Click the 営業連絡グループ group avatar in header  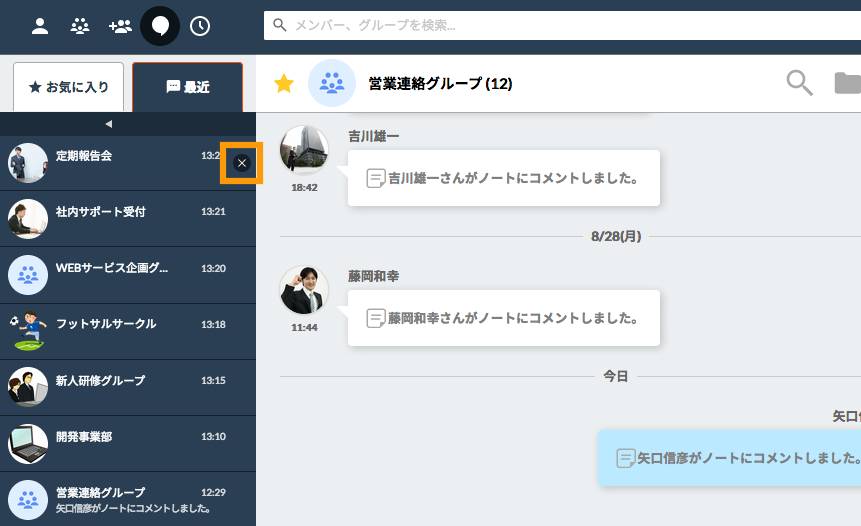[332, 83]
